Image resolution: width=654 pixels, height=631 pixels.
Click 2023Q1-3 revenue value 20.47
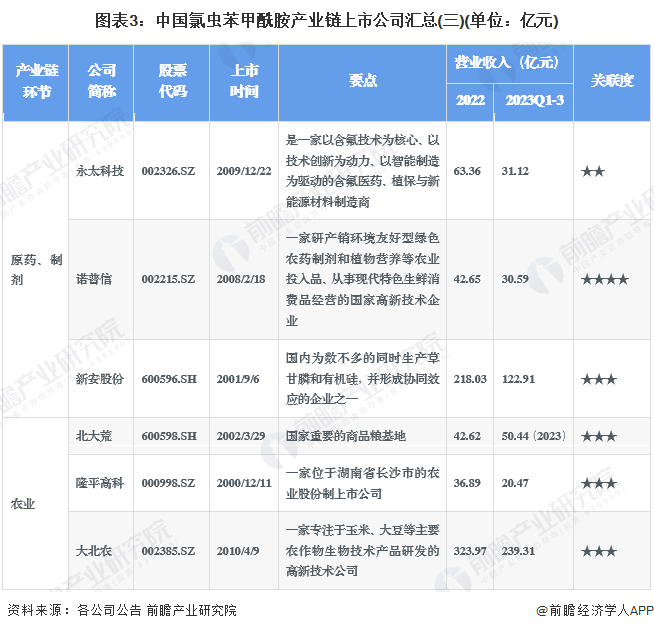pos(515,483)
